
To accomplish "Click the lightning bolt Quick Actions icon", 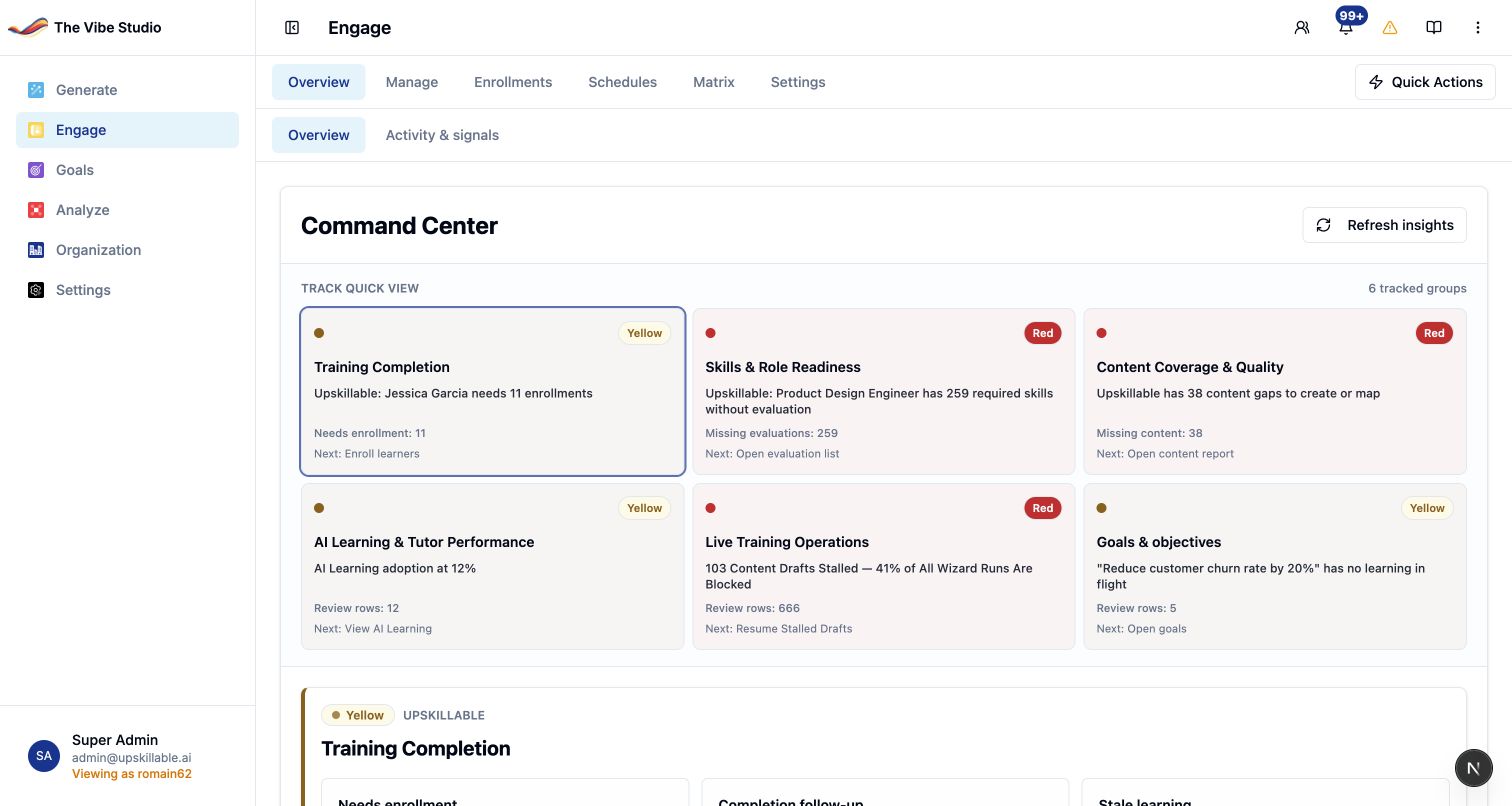I will (1376, 82).
